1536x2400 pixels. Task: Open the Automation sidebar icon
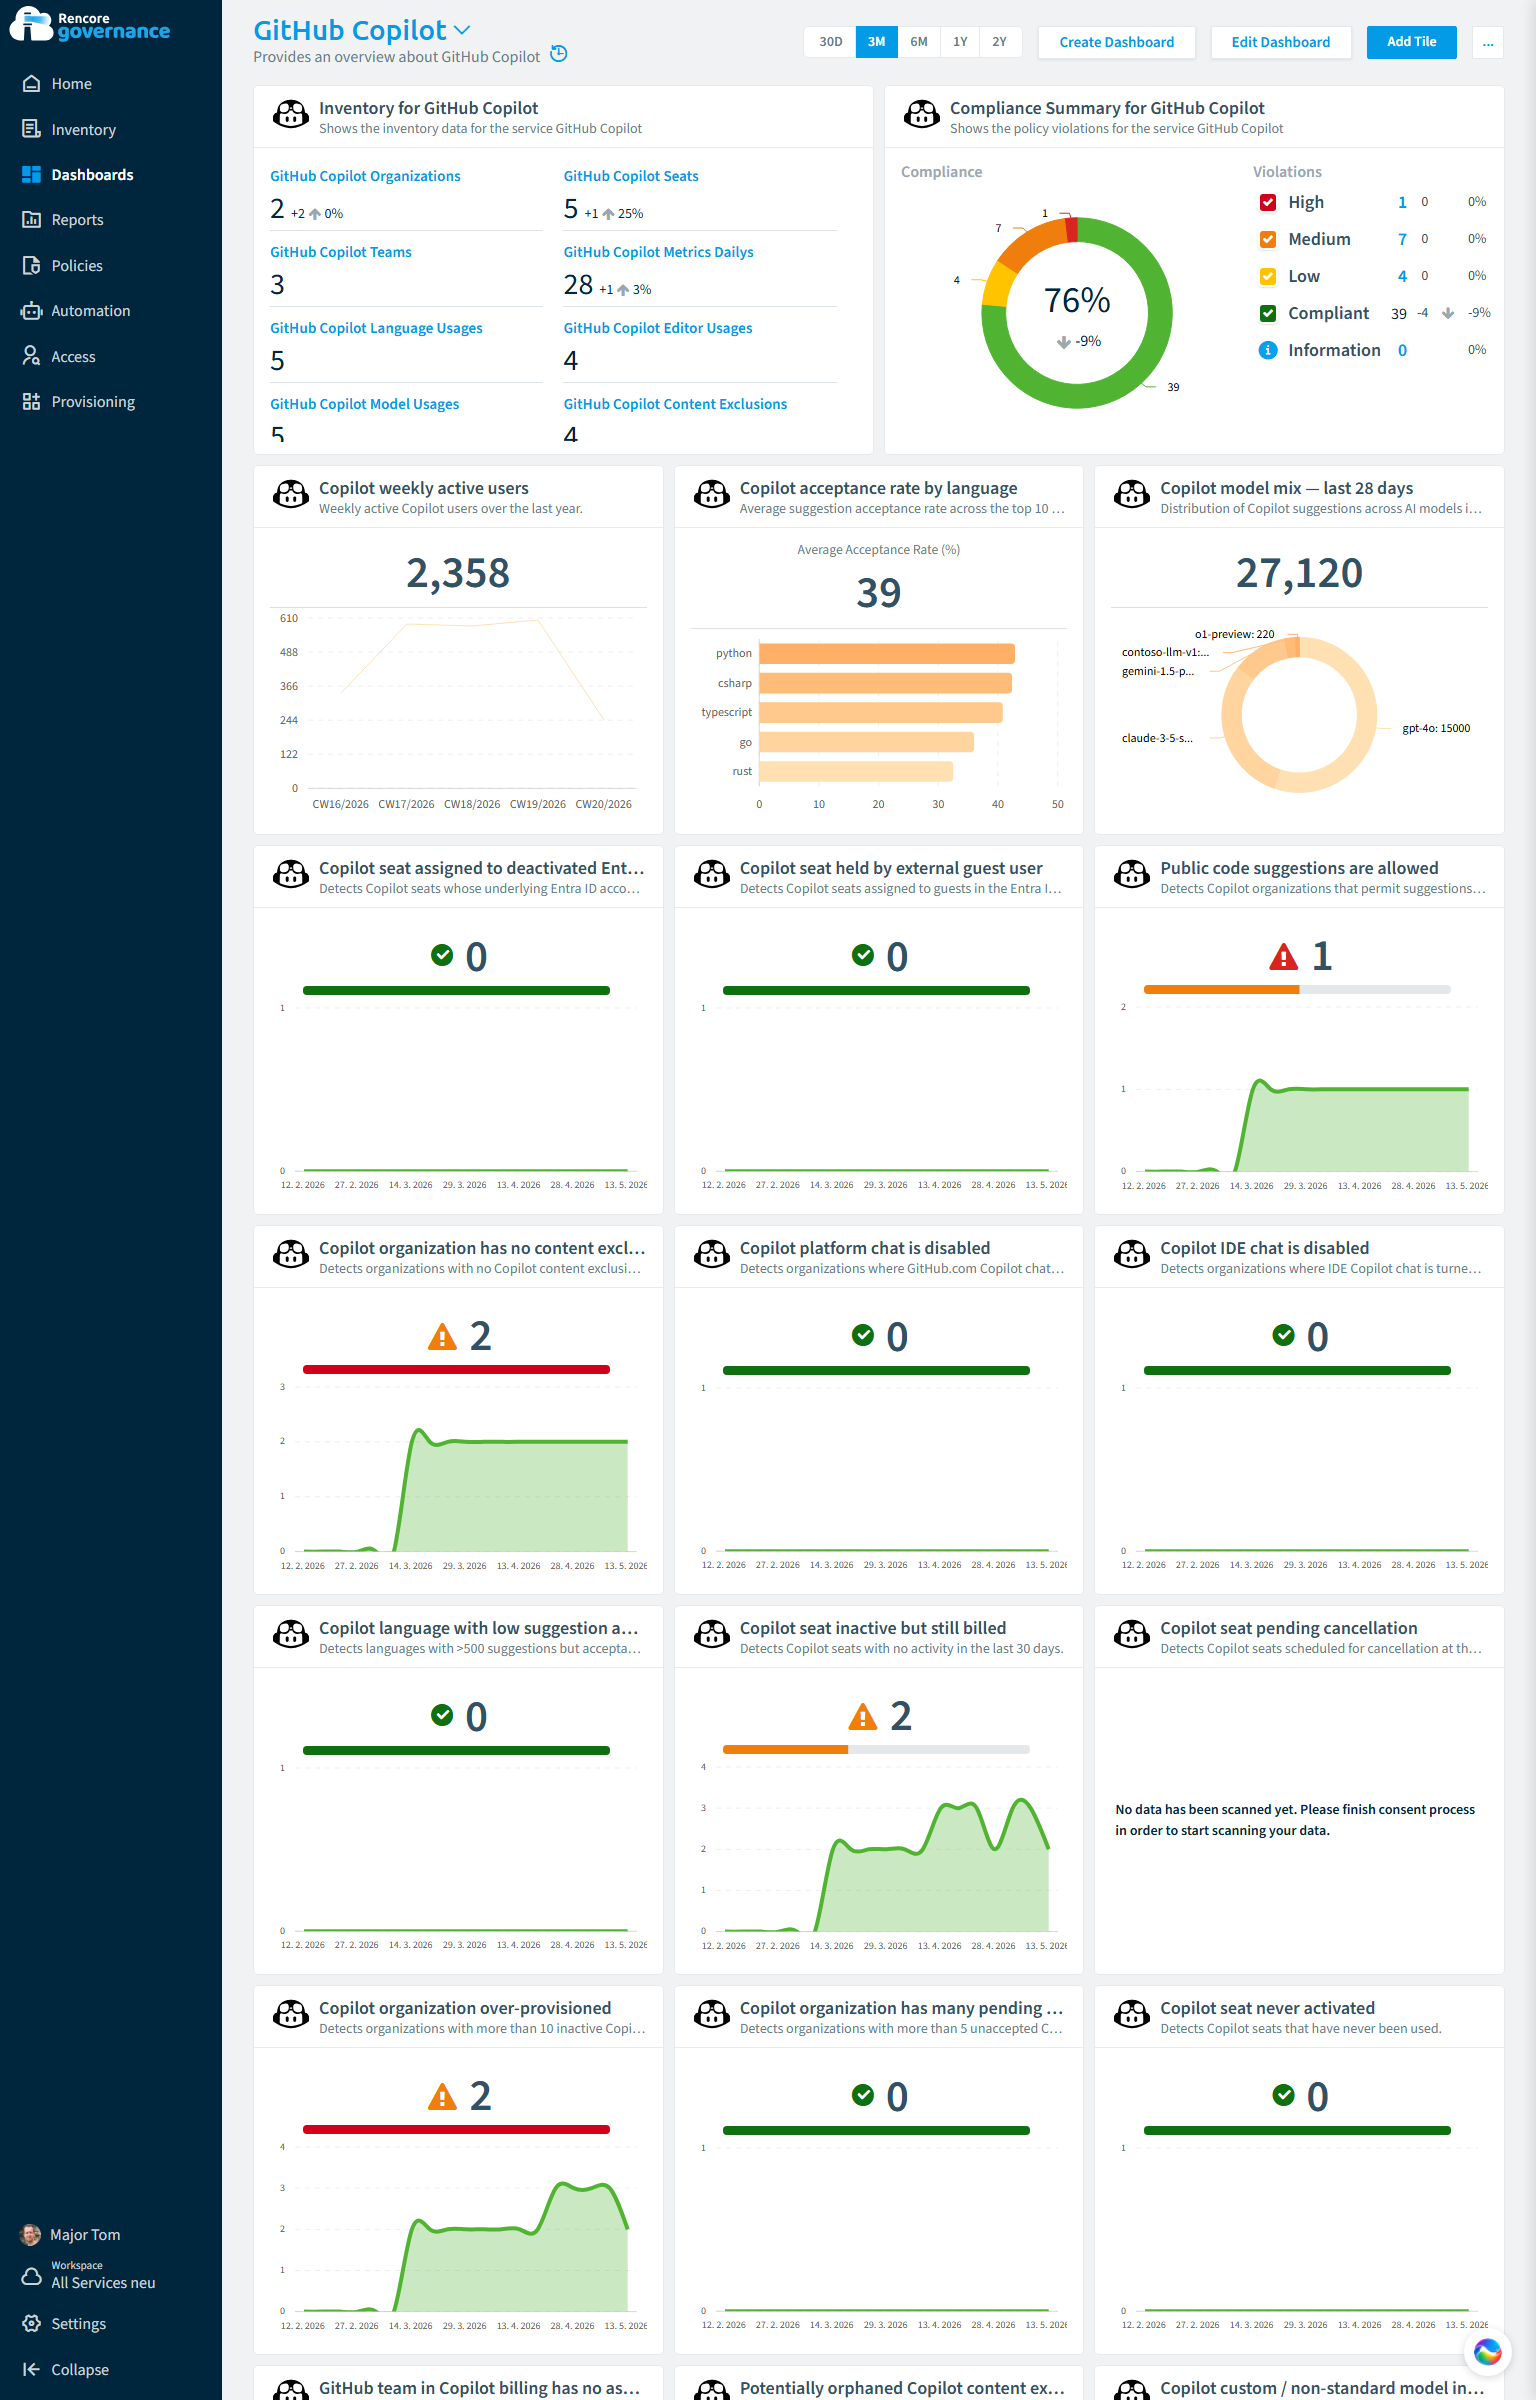coord(31,310)
